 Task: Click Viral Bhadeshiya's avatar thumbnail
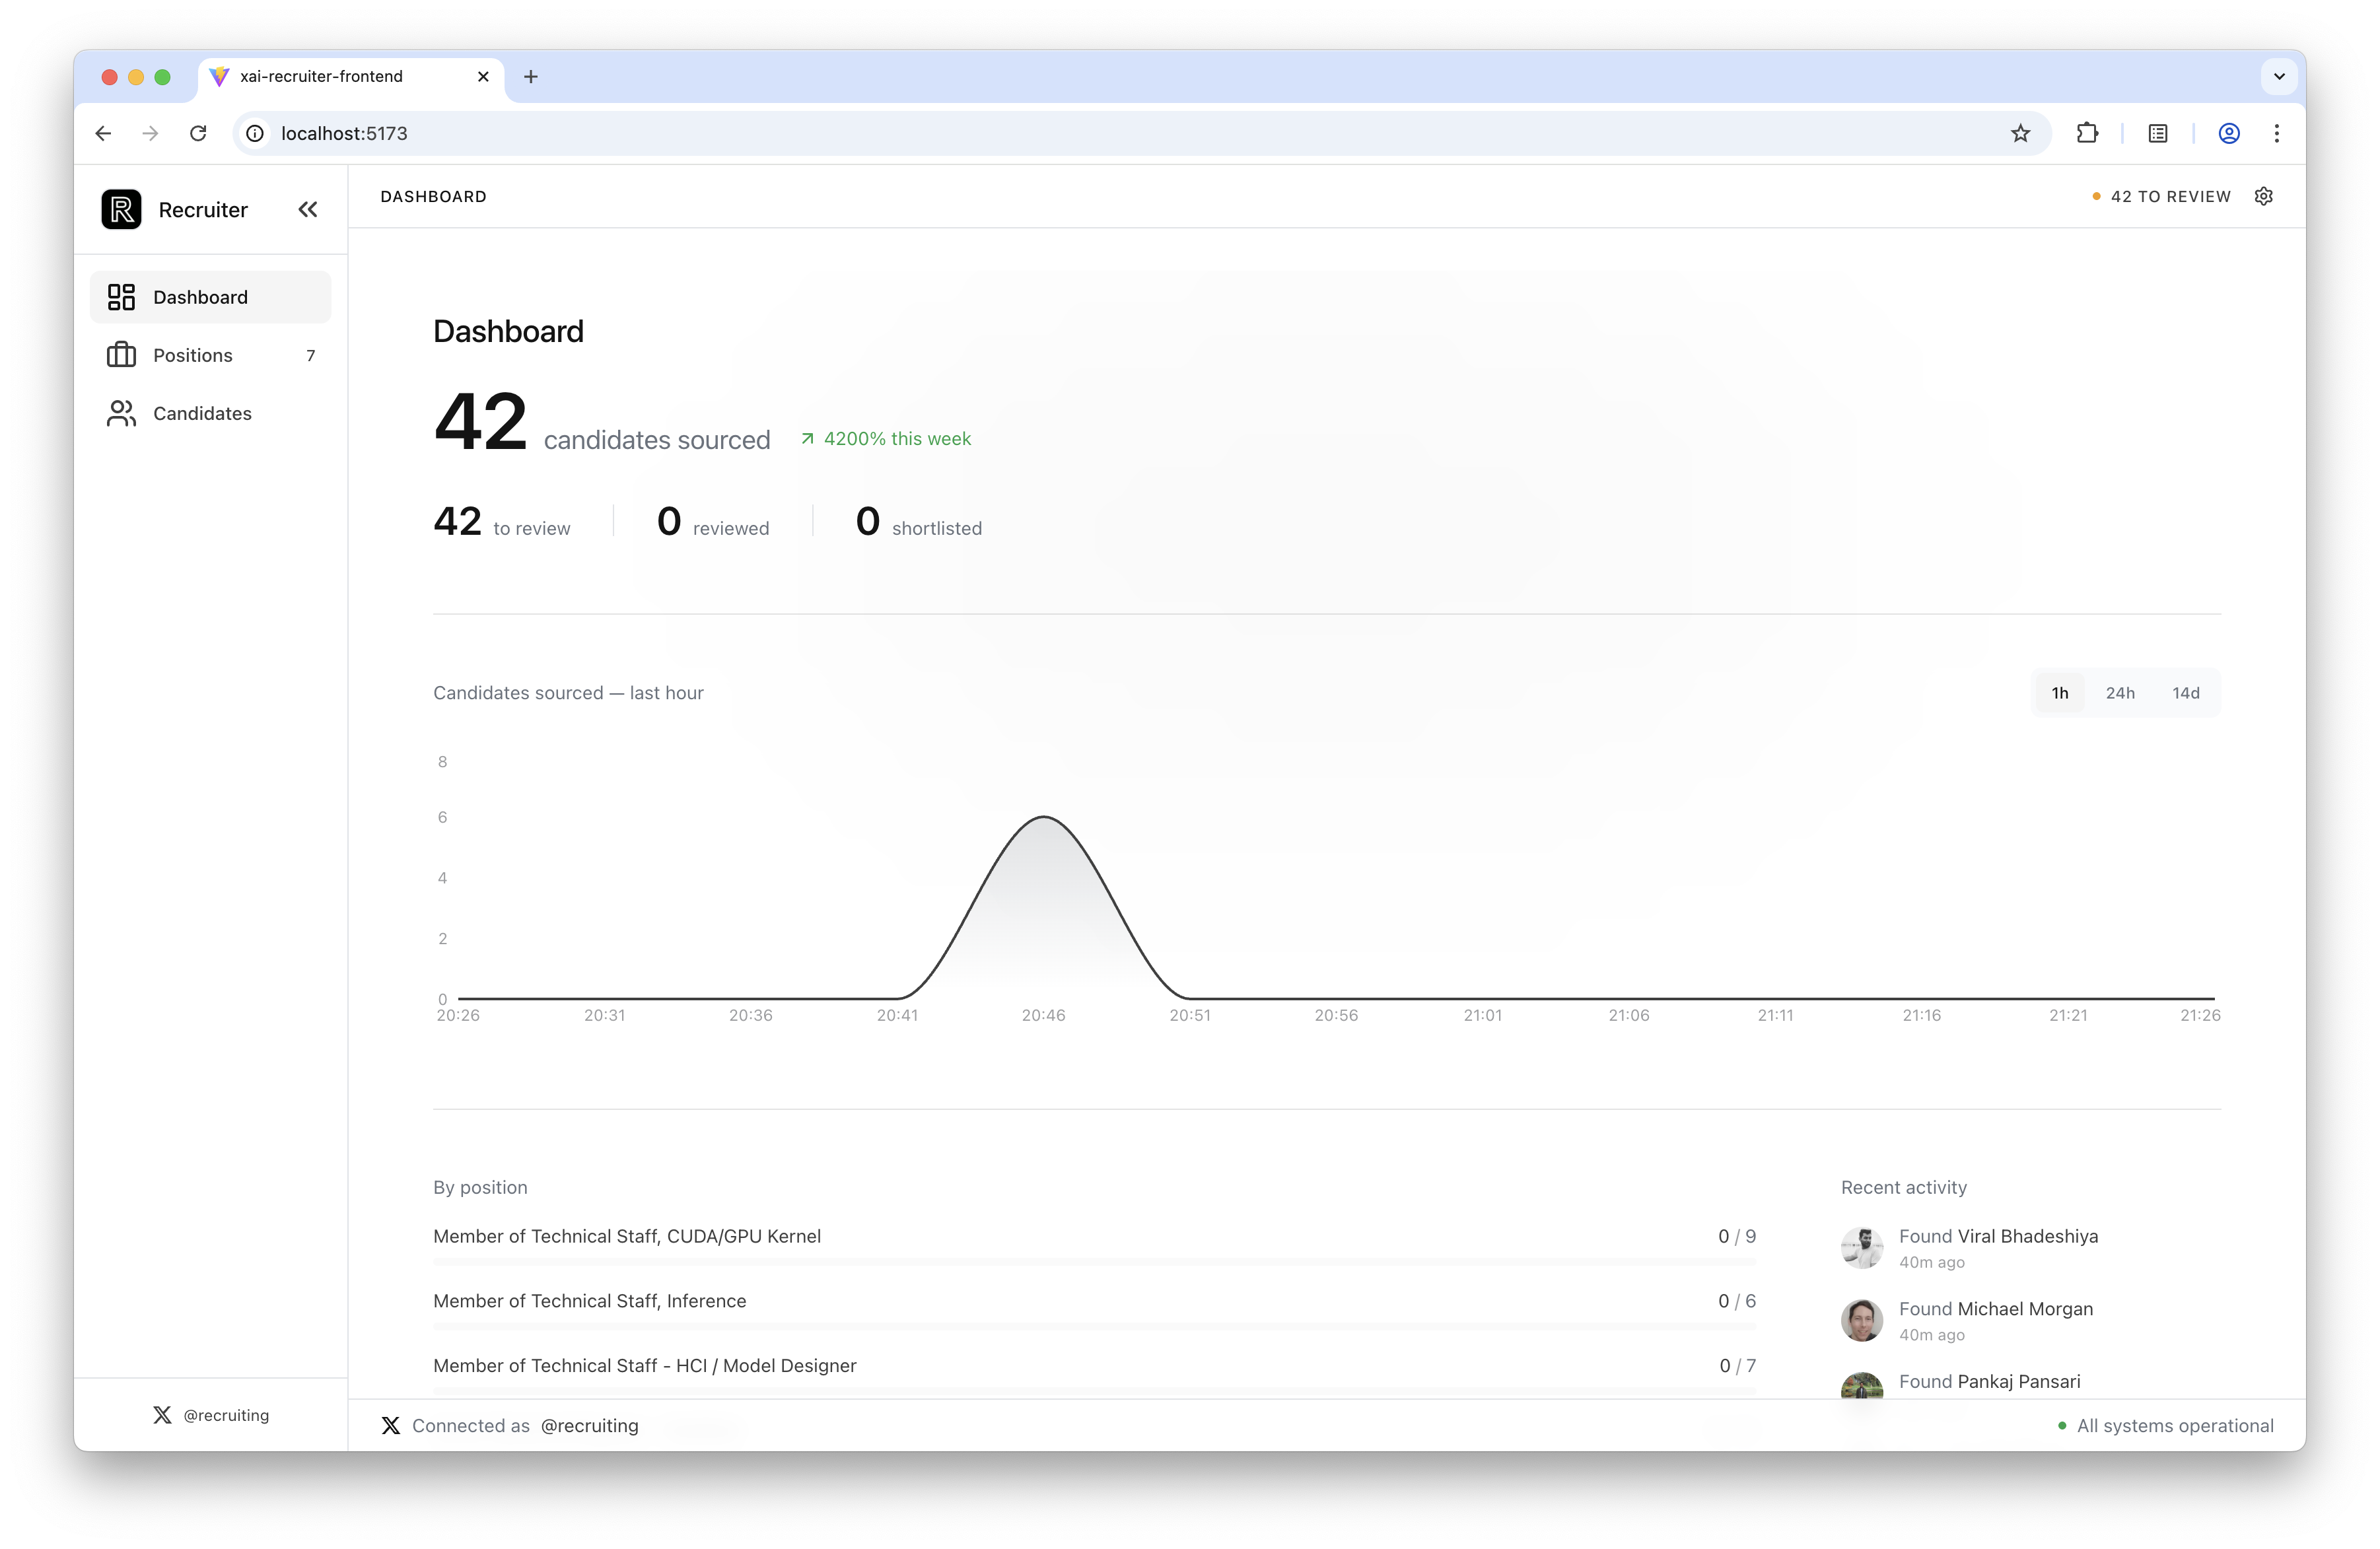[x=1862, y=1248]
